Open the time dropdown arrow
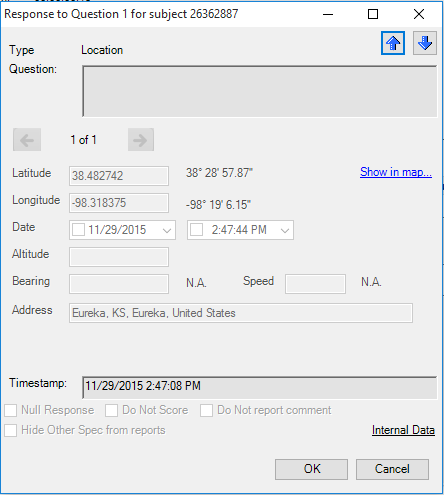The image size is (444, 495). [x=285, y=230]
